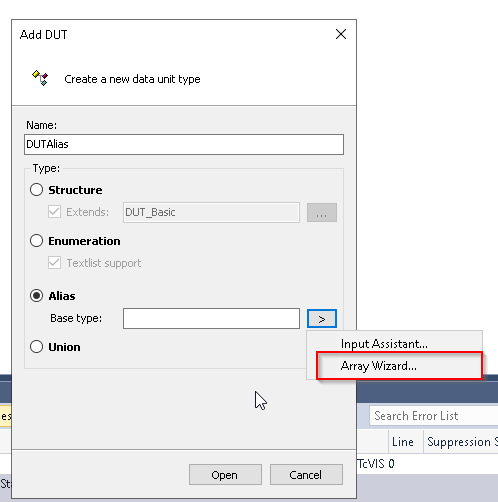Select the Structure radio button

pyautogui.click(x=36, y=190)
